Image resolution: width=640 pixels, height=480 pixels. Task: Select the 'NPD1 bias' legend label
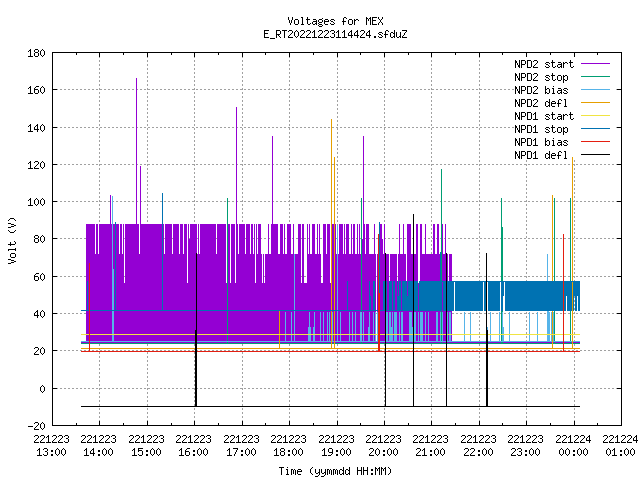[x=541, y=142]
